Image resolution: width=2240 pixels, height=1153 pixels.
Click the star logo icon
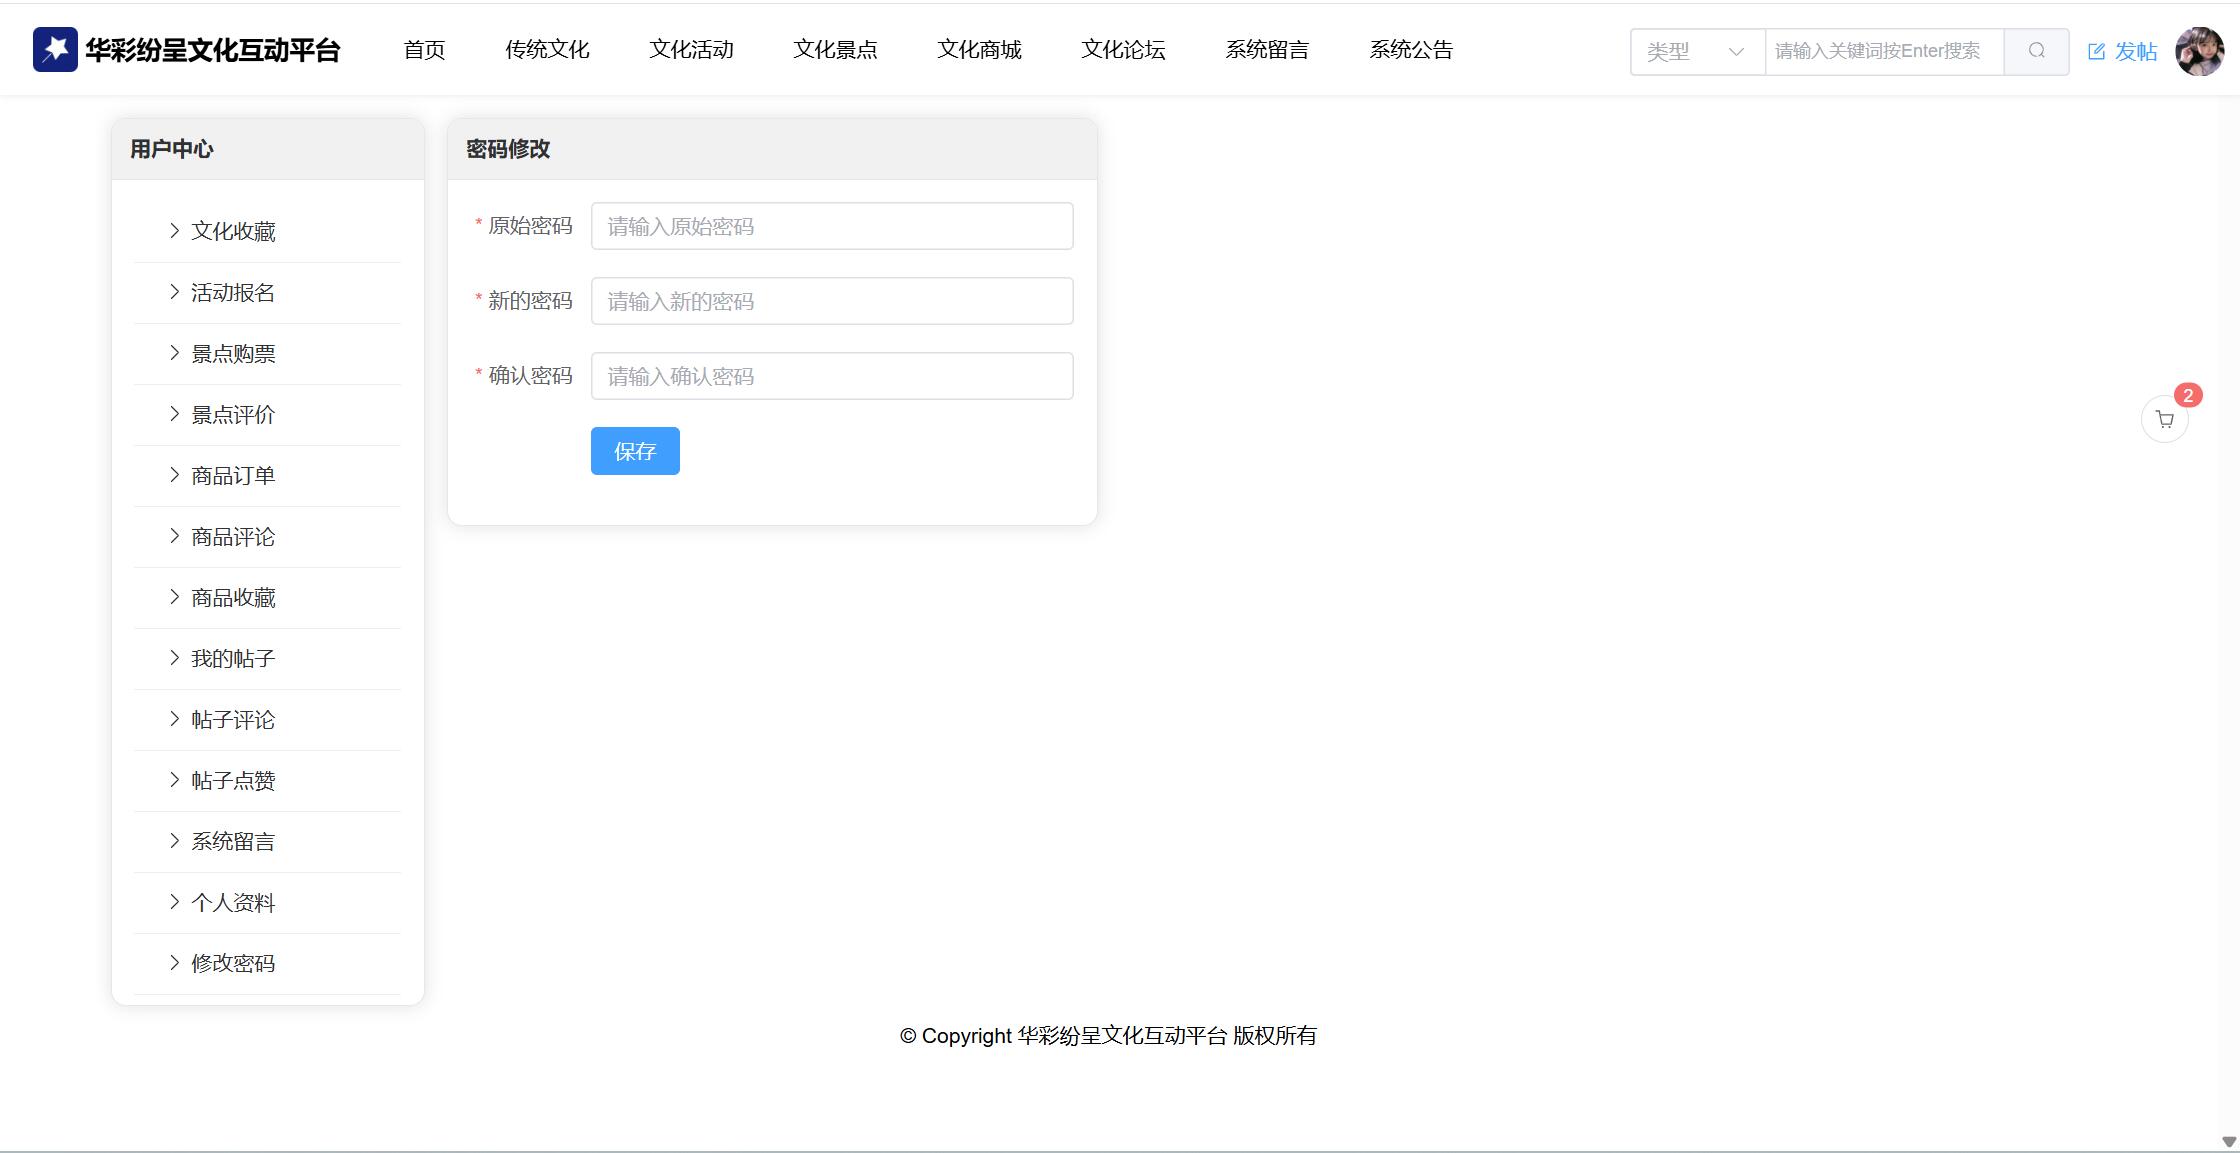[55, 49]
